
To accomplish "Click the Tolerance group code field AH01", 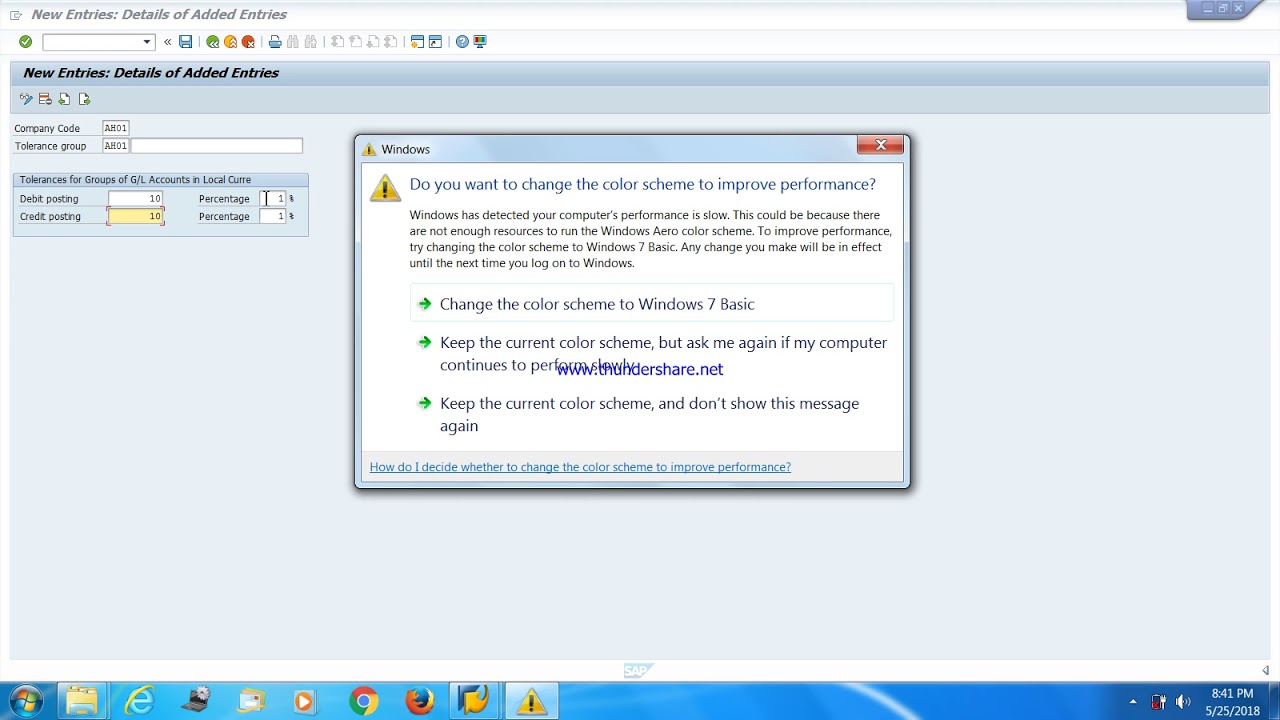I will coord(116,146).
